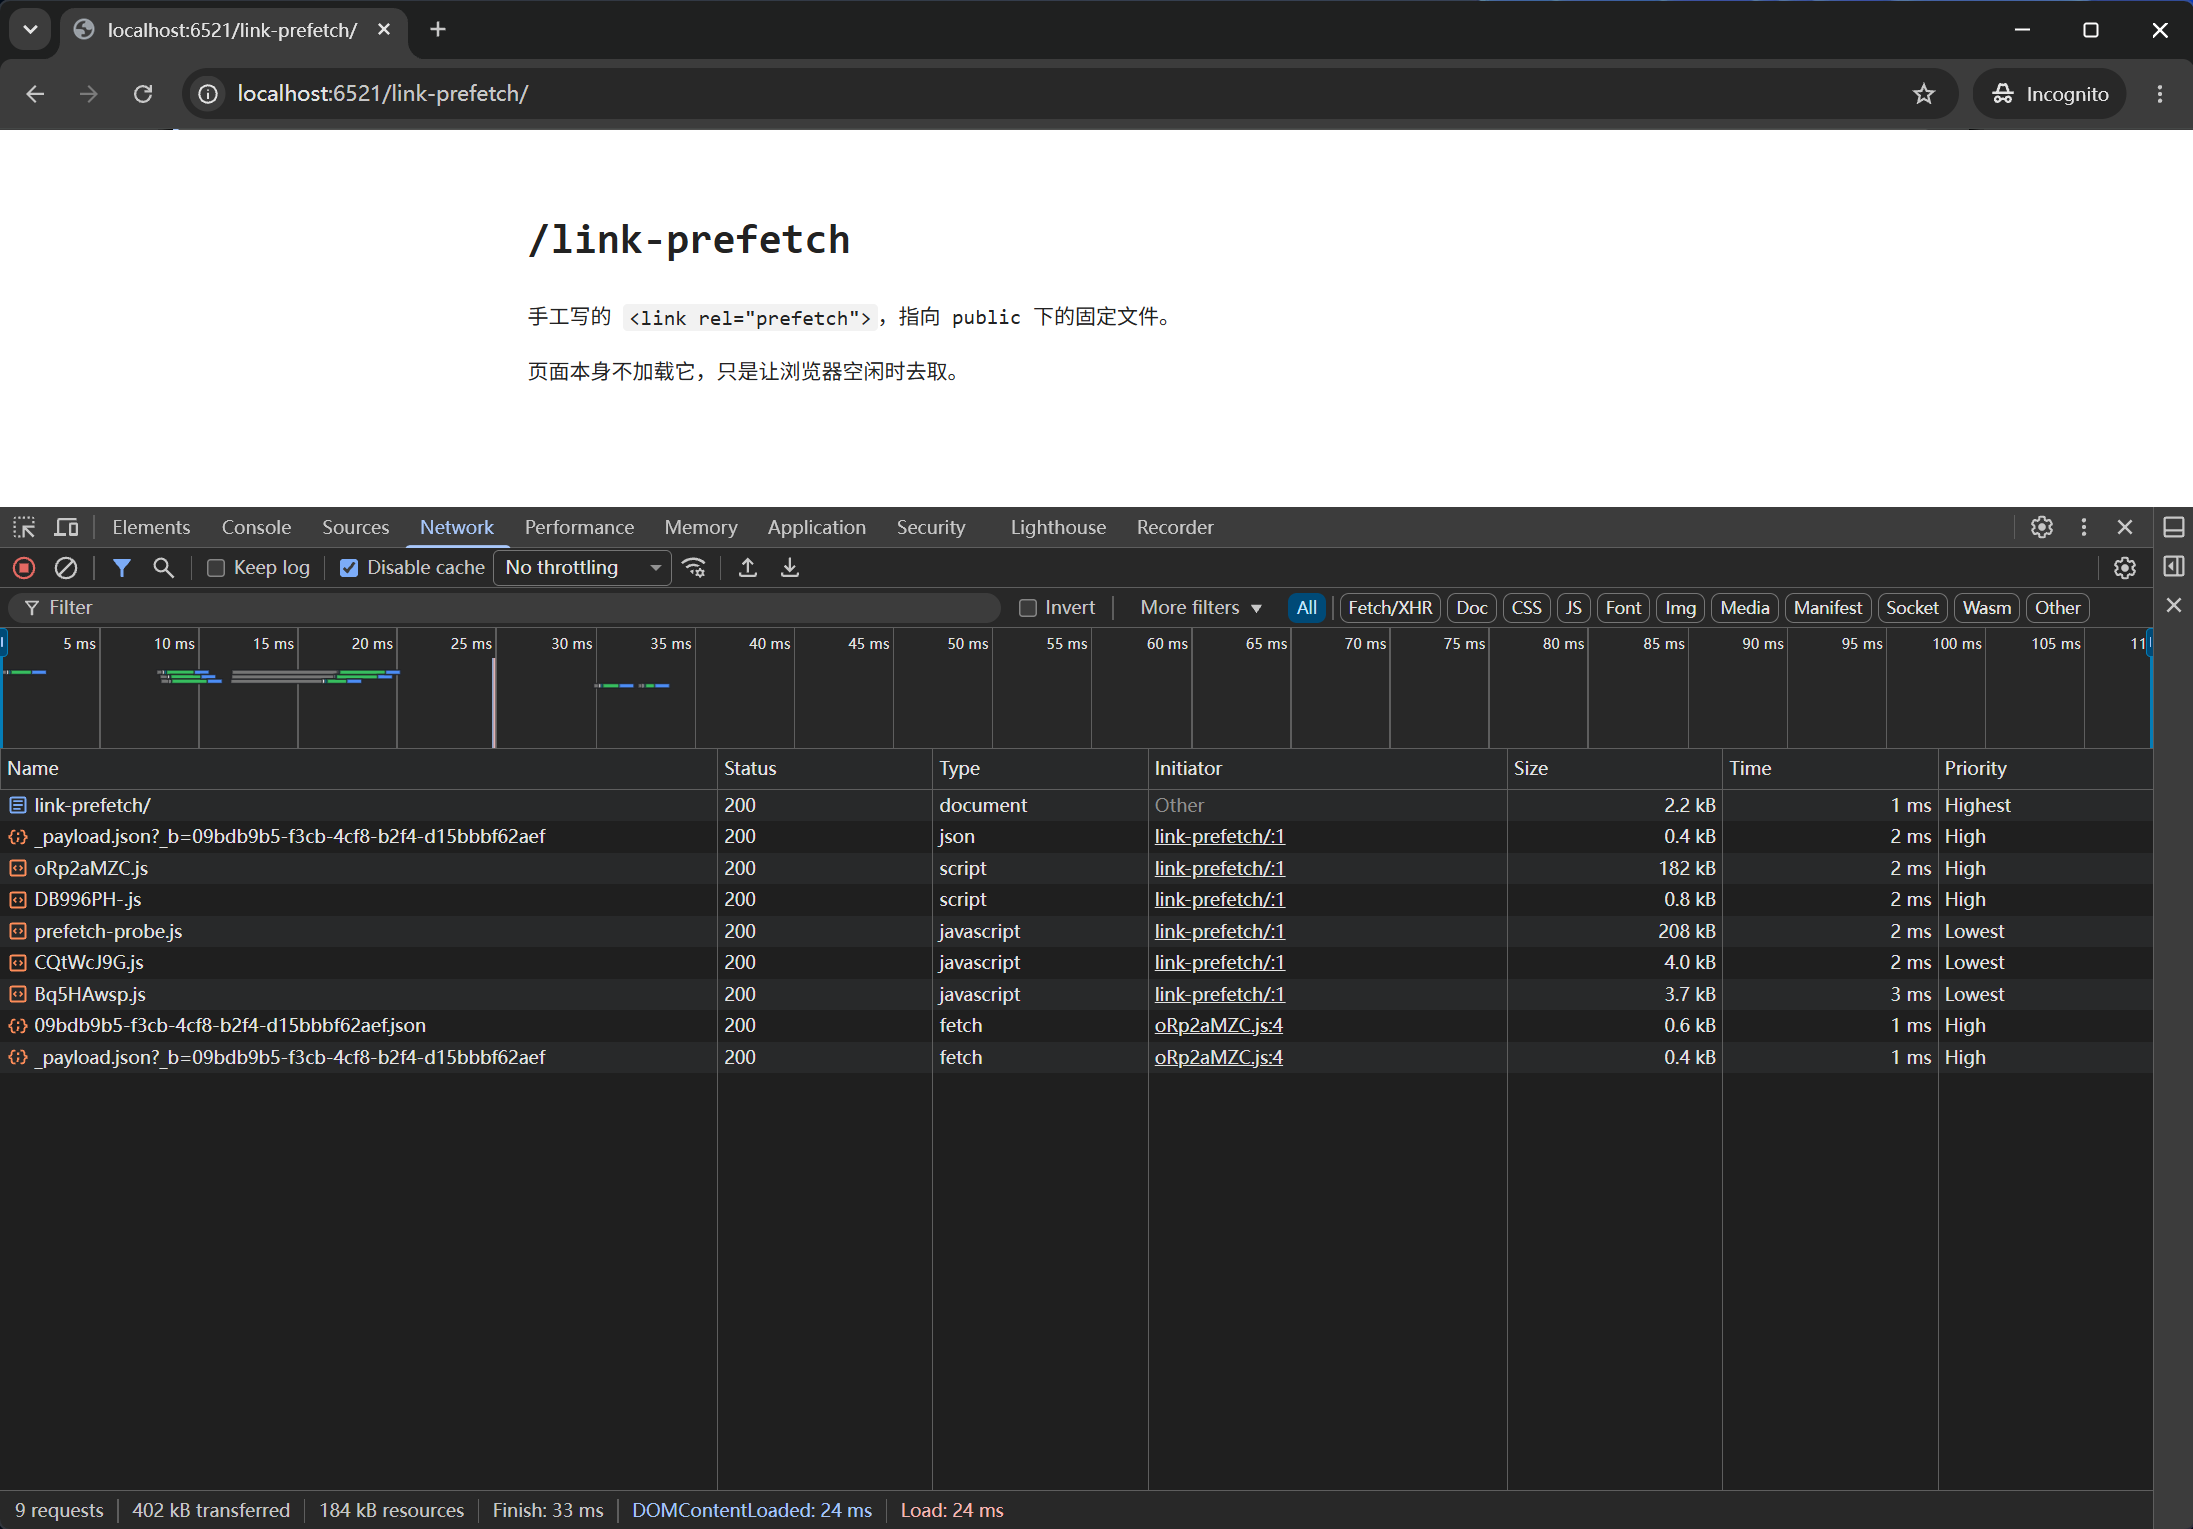Open a new browser tab
The height and width of the screenshot is (1529, 2193).
(438, 30)
